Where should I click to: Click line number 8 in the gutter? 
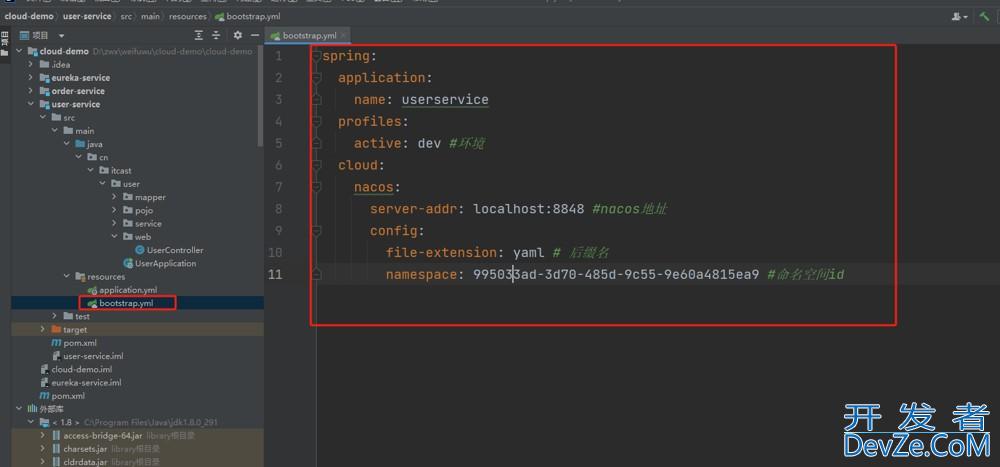(x=278, y=209)
